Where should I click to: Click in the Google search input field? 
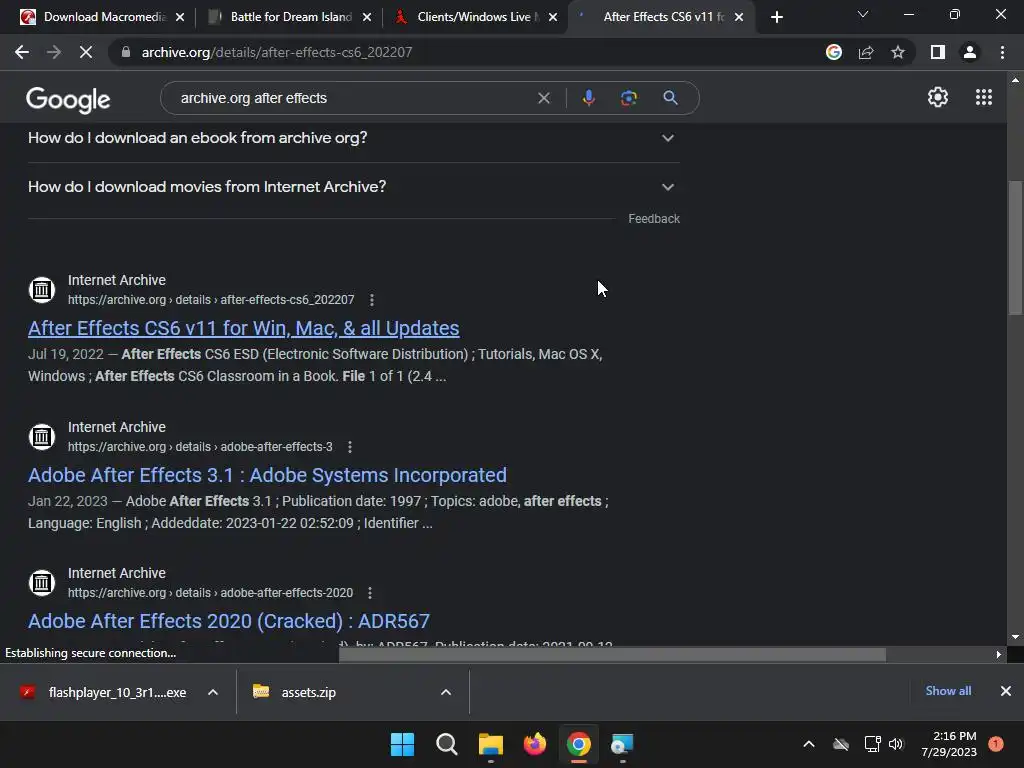pyautogui.click(x=353, y=98)
